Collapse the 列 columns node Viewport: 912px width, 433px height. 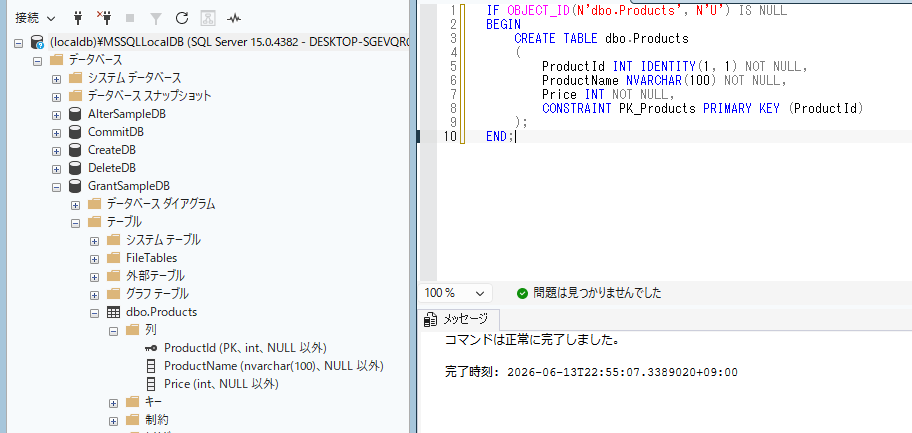[113, 331]
